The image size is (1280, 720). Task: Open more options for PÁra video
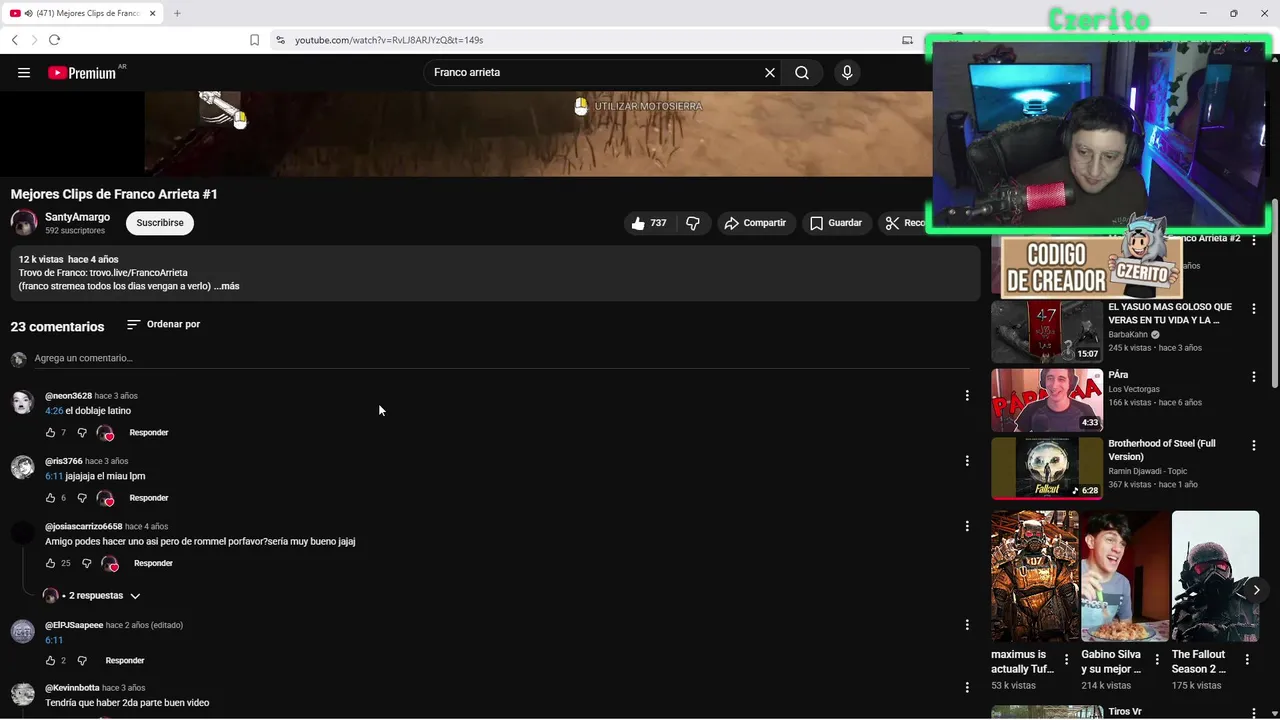tap(1254, 377)
